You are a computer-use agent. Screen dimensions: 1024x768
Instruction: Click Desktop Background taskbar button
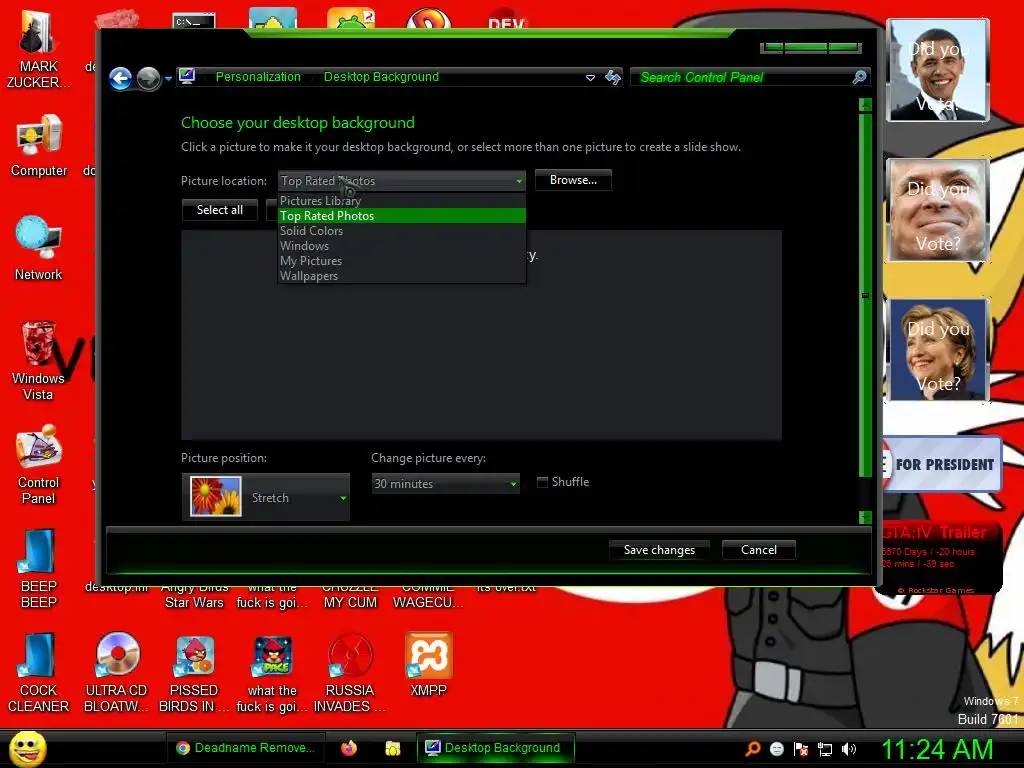[495, 748]
